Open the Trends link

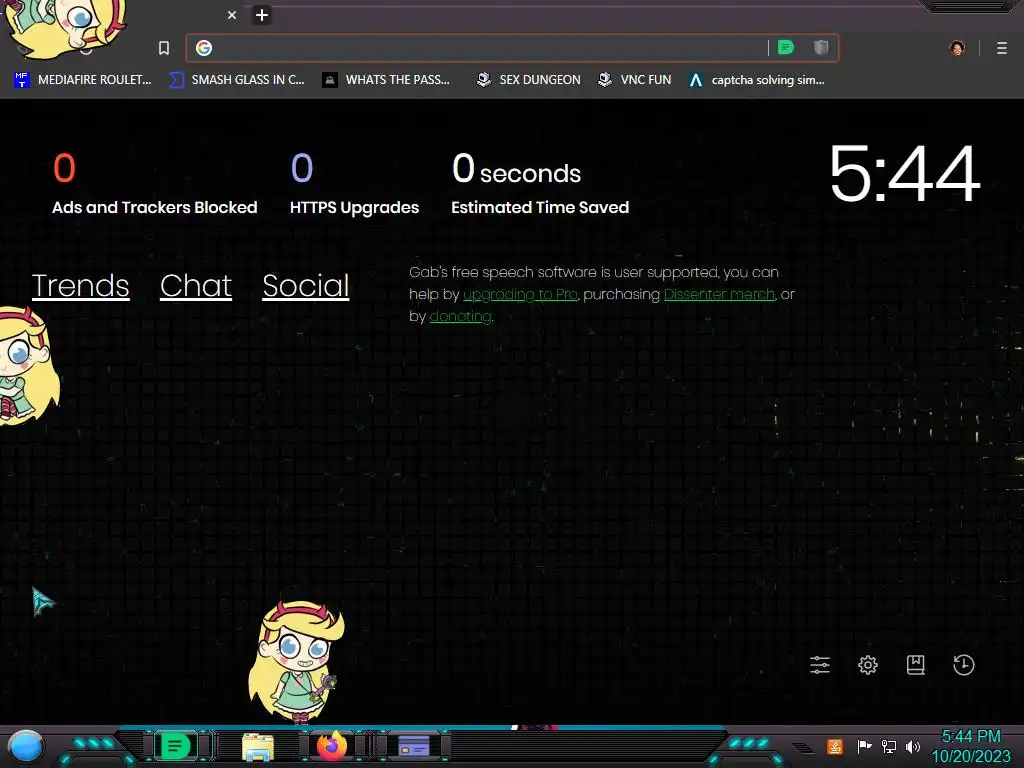80,286
